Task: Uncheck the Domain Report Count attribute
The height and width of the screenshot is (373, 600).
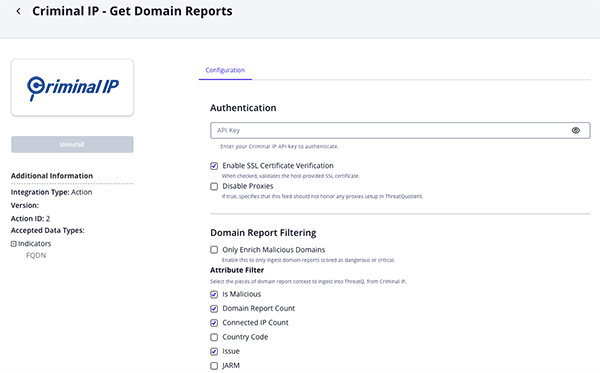Action: click(214, 308)
